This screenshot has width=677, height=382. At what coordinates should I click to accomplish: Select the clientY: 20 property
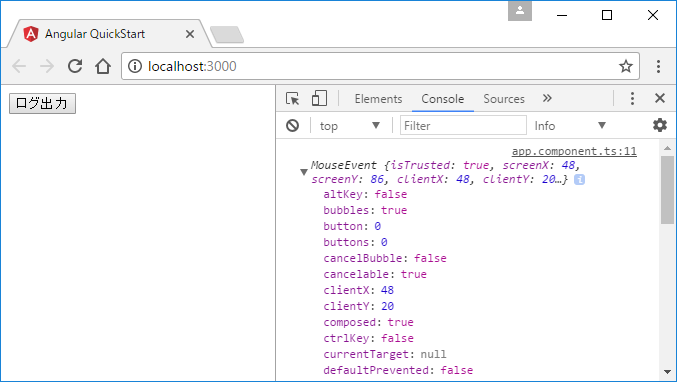tap(359, 306)
